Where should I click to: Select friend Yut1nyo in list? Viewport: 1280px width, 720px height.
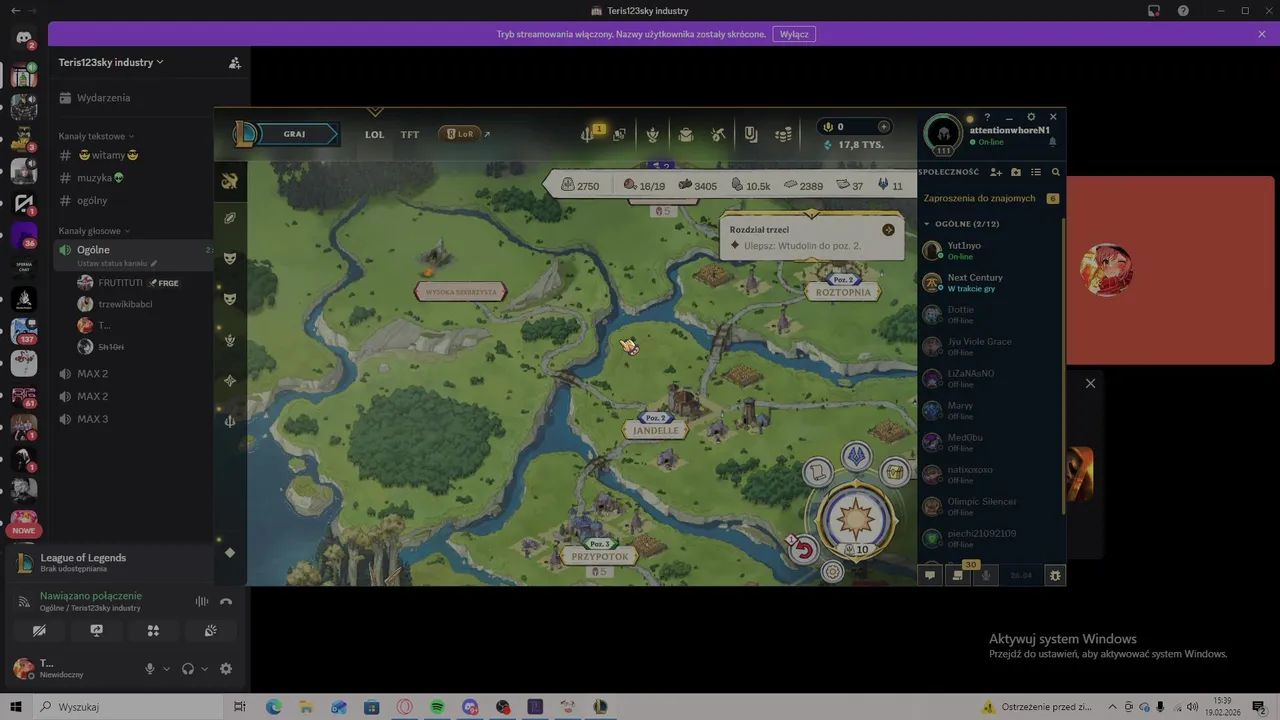(990, 250)
